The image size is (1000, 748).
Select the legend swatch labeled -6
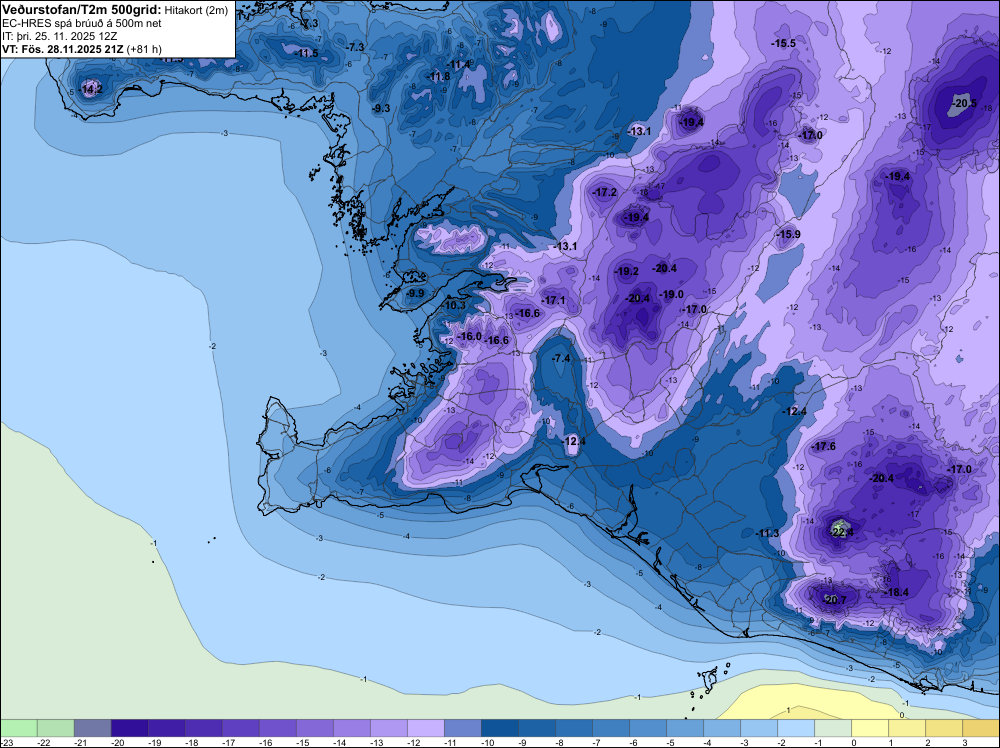(647, 728)
